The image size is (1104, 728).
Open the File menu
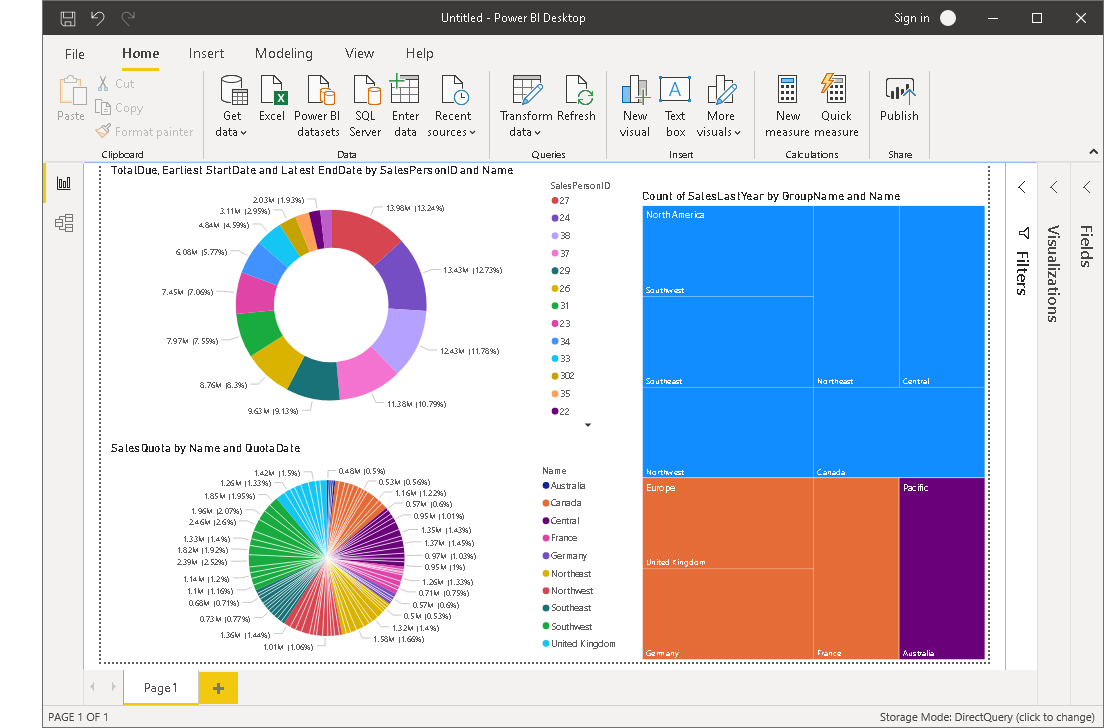pyautogui.click(x=75, y=53)
